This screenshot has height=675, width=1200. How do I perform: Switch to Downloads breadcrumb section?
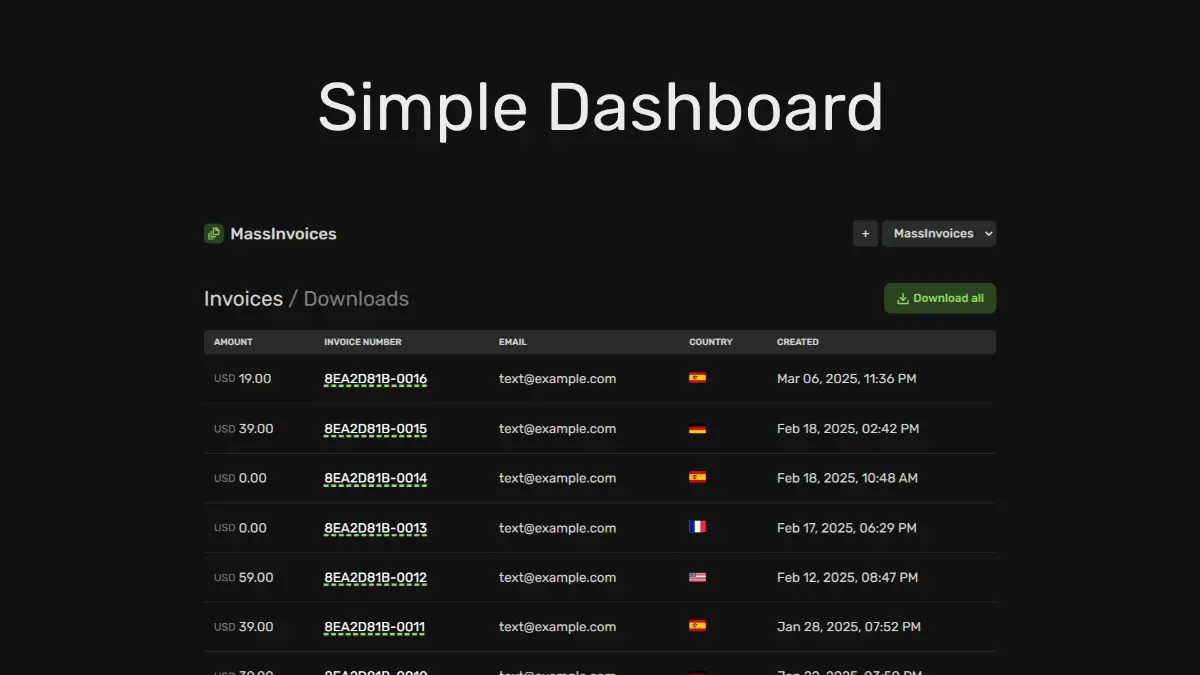tap(356, 299)
